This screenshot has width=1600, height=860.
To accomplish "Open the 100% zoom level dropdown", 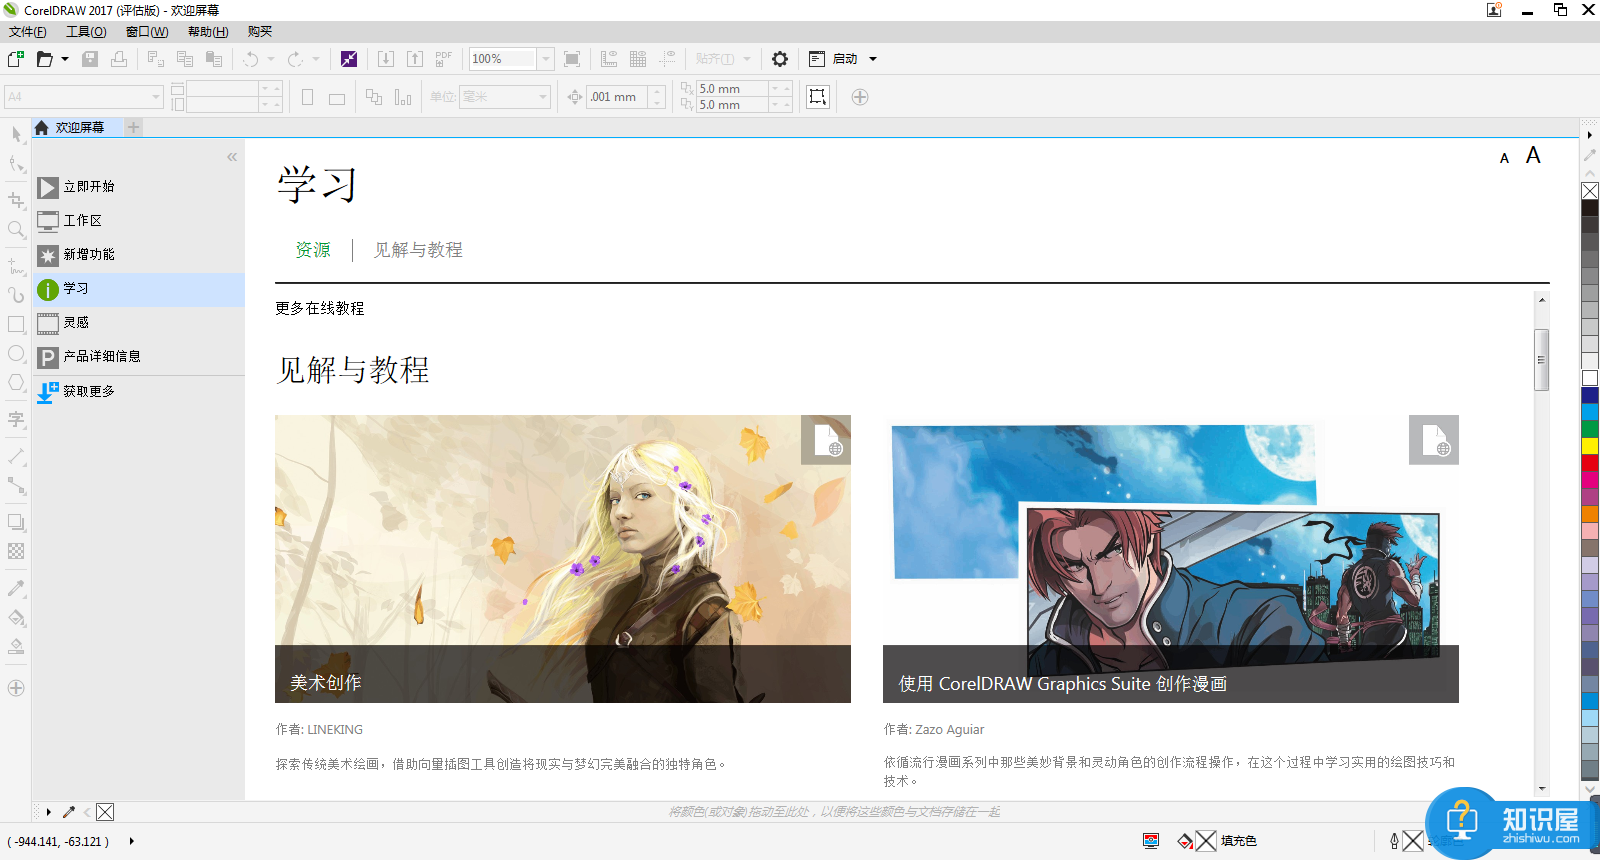I will [546, 59].
